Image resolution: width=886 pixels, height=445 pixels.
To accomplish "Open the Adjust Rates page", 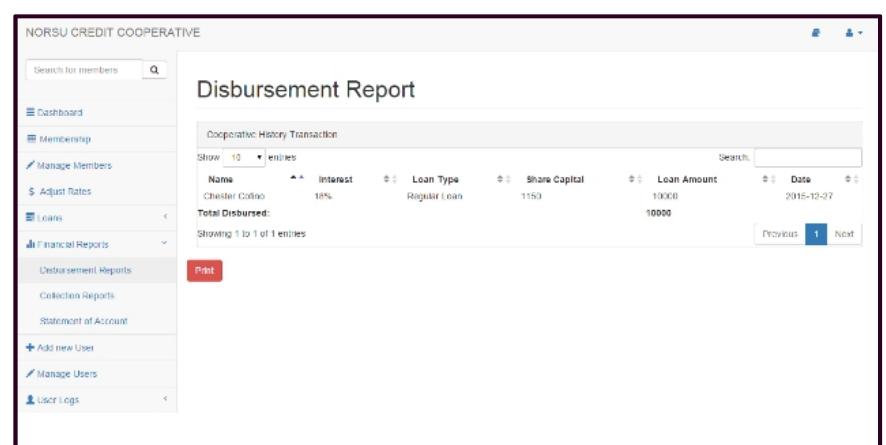I will (97, 191).
